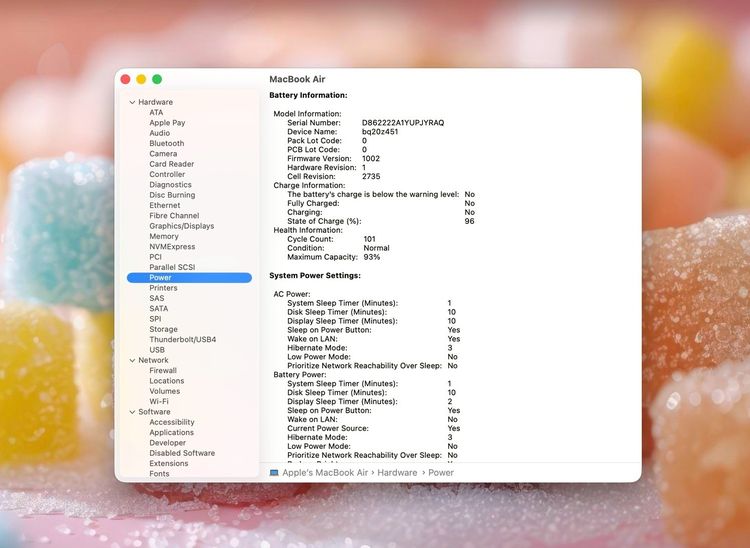Show Graphics/Displays information
The image size is (750, 548).
click(182, 226)
